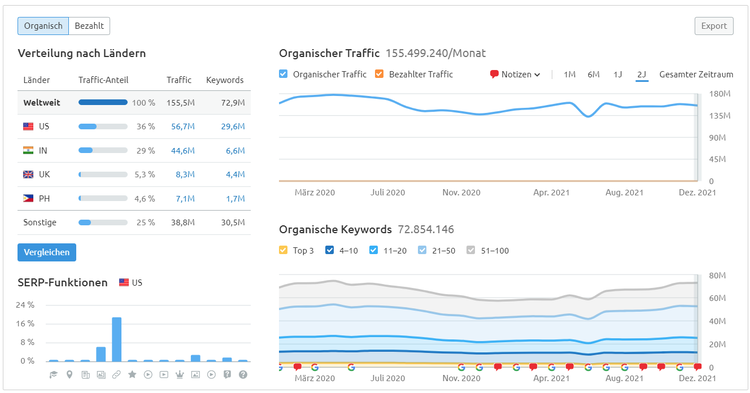Click the image pack icon right of the crown

[x=195, y=375]
